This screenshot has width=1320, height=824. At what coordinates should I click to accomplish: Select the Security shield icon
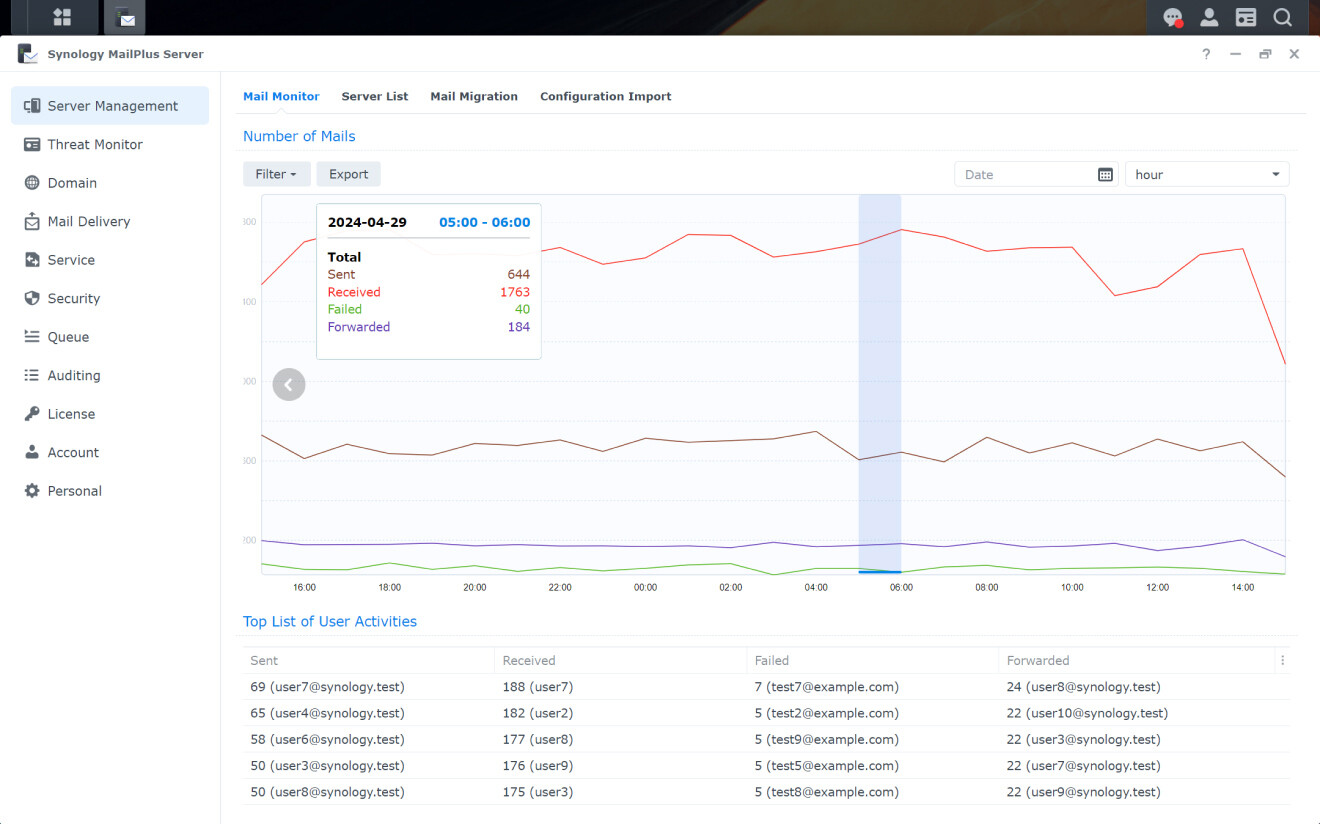click(32, 299)
